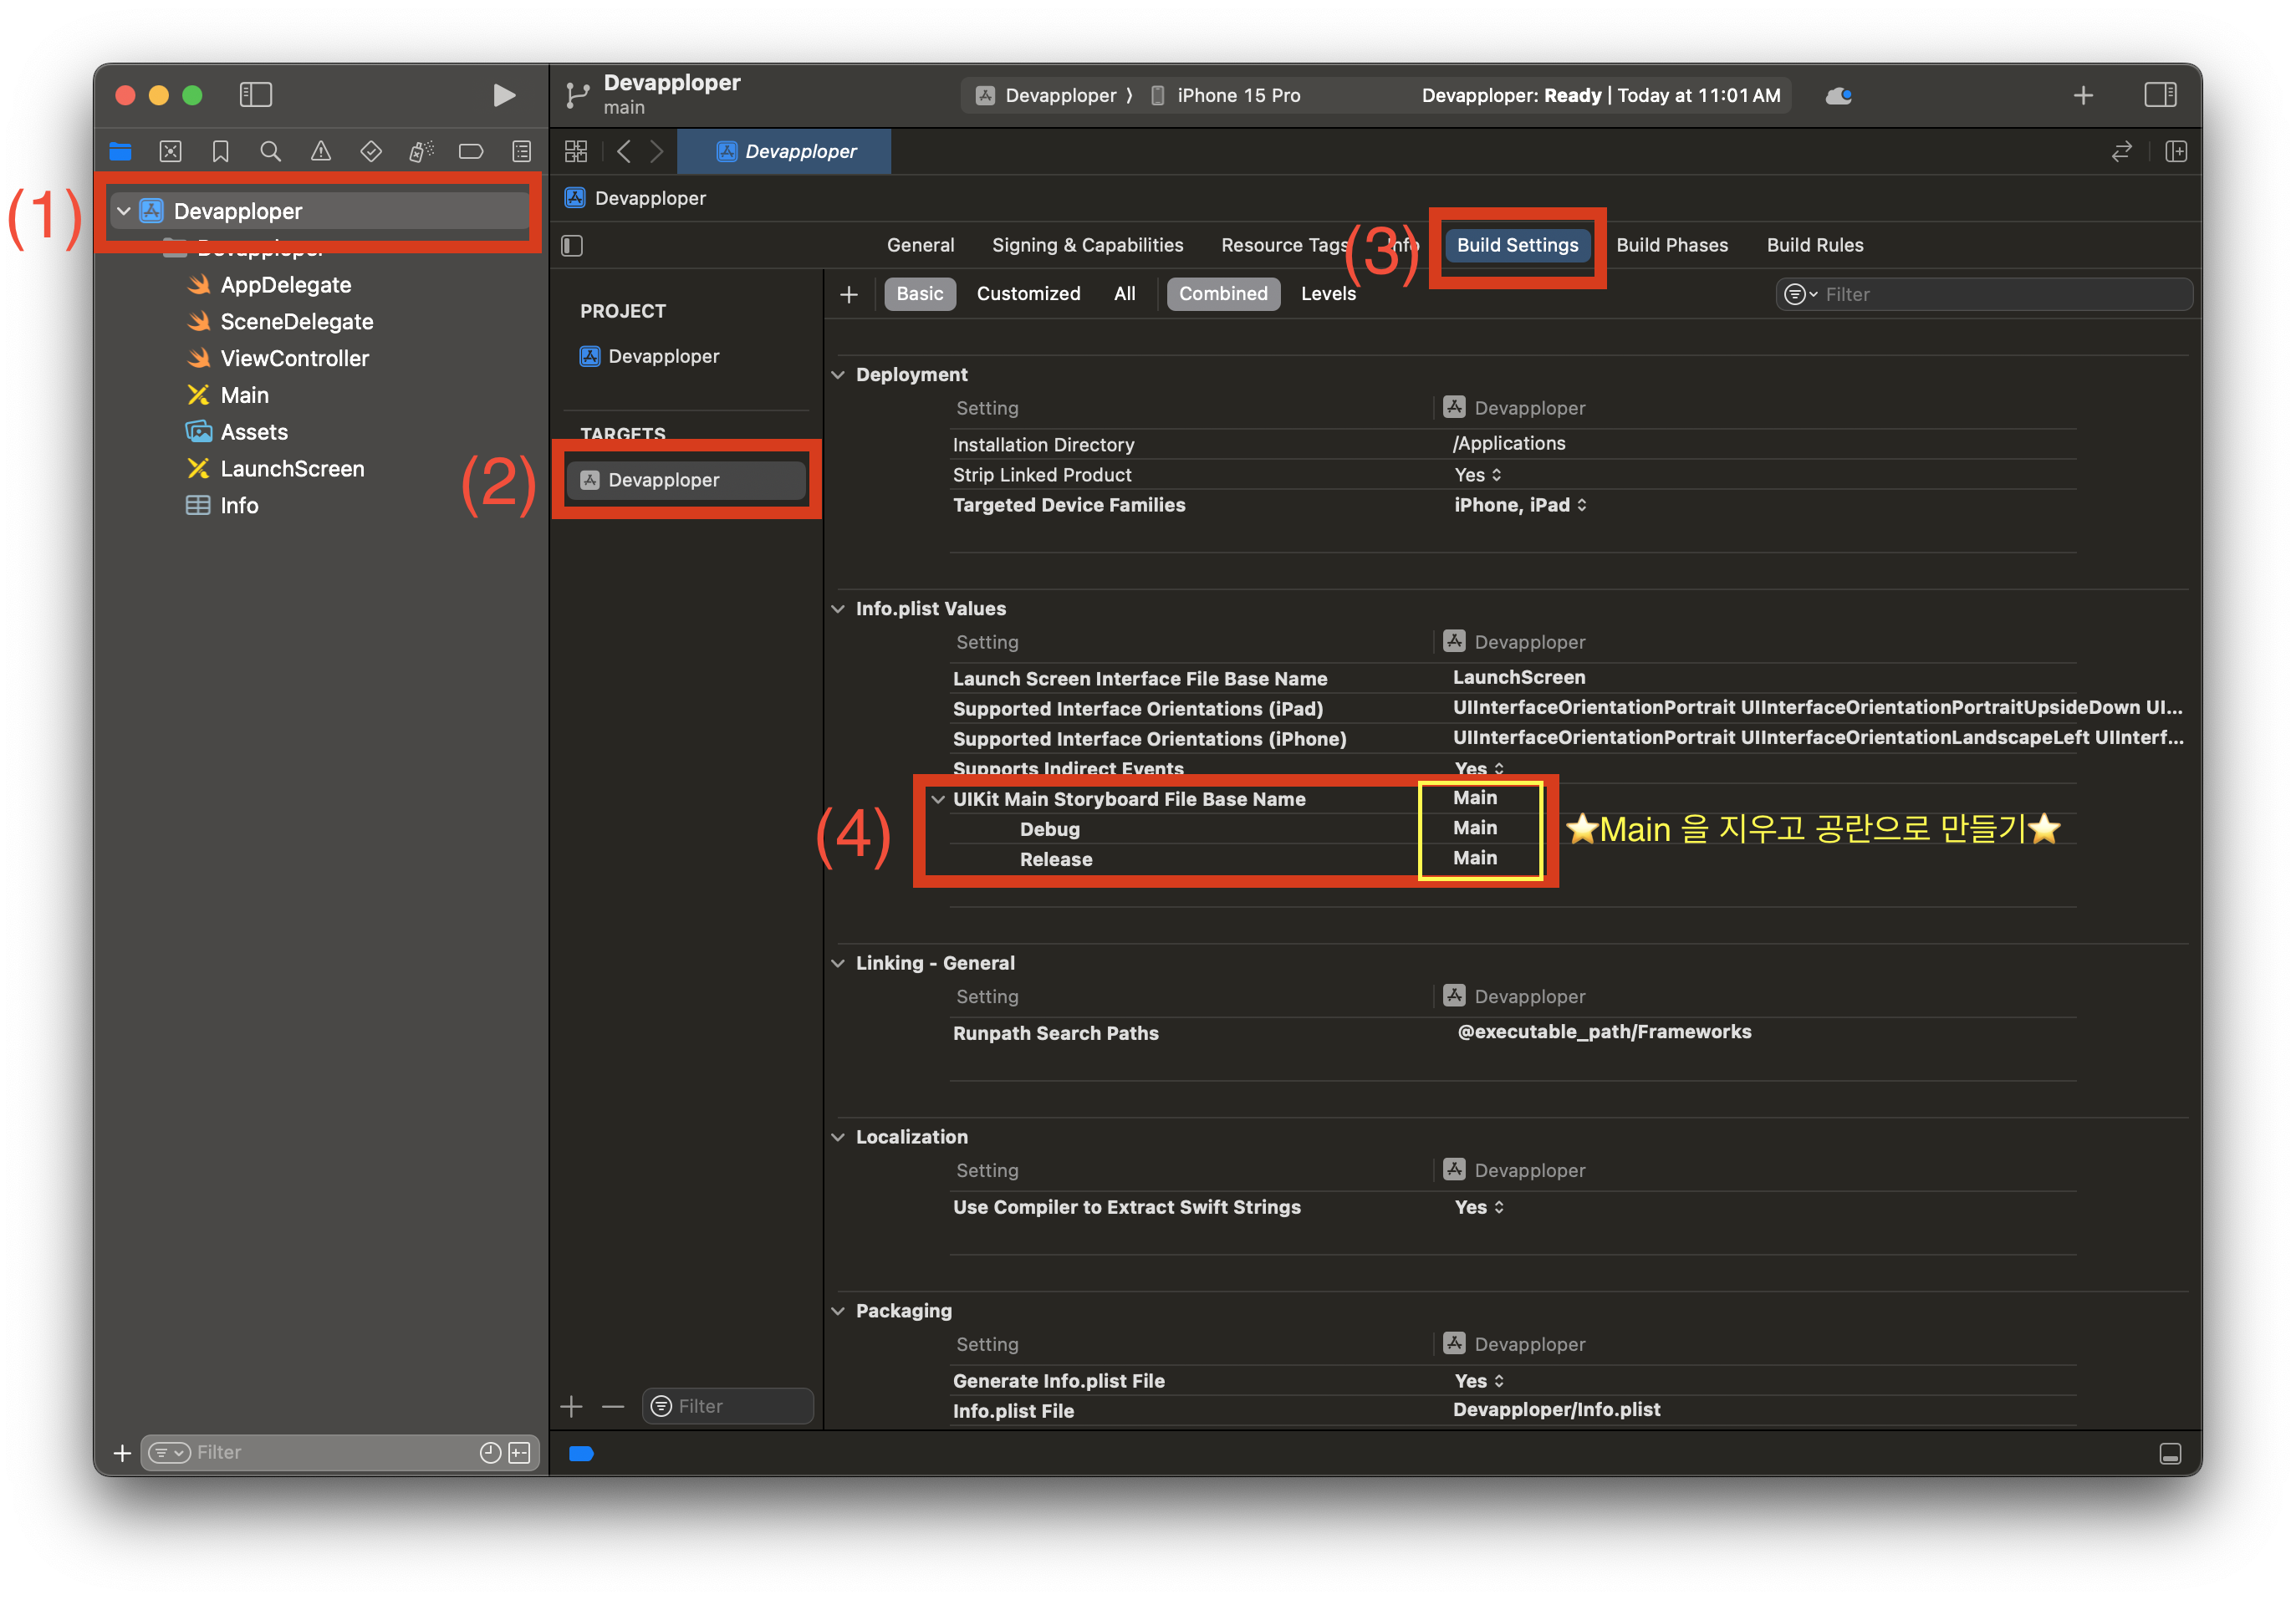Open the Resource Tags tab
This screenshot has width=2296, height=1600.
pos(1284,245)
